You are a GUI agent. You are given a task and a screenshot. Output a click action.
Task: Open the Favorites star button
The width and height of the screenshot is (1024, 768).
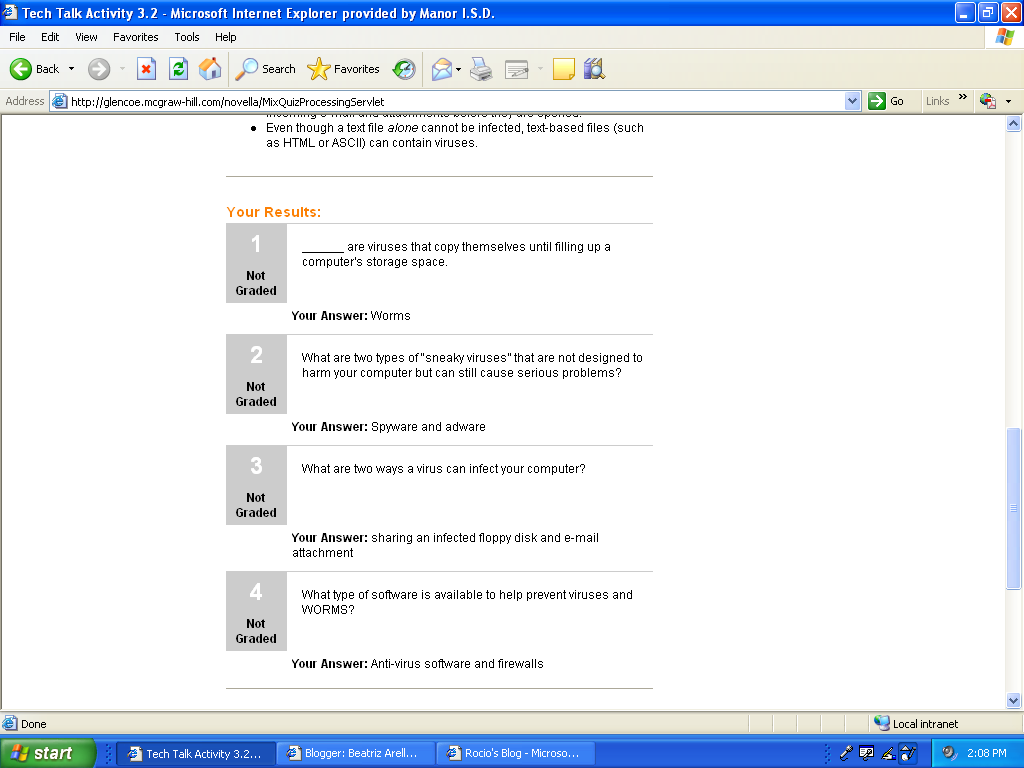point(344,69)
